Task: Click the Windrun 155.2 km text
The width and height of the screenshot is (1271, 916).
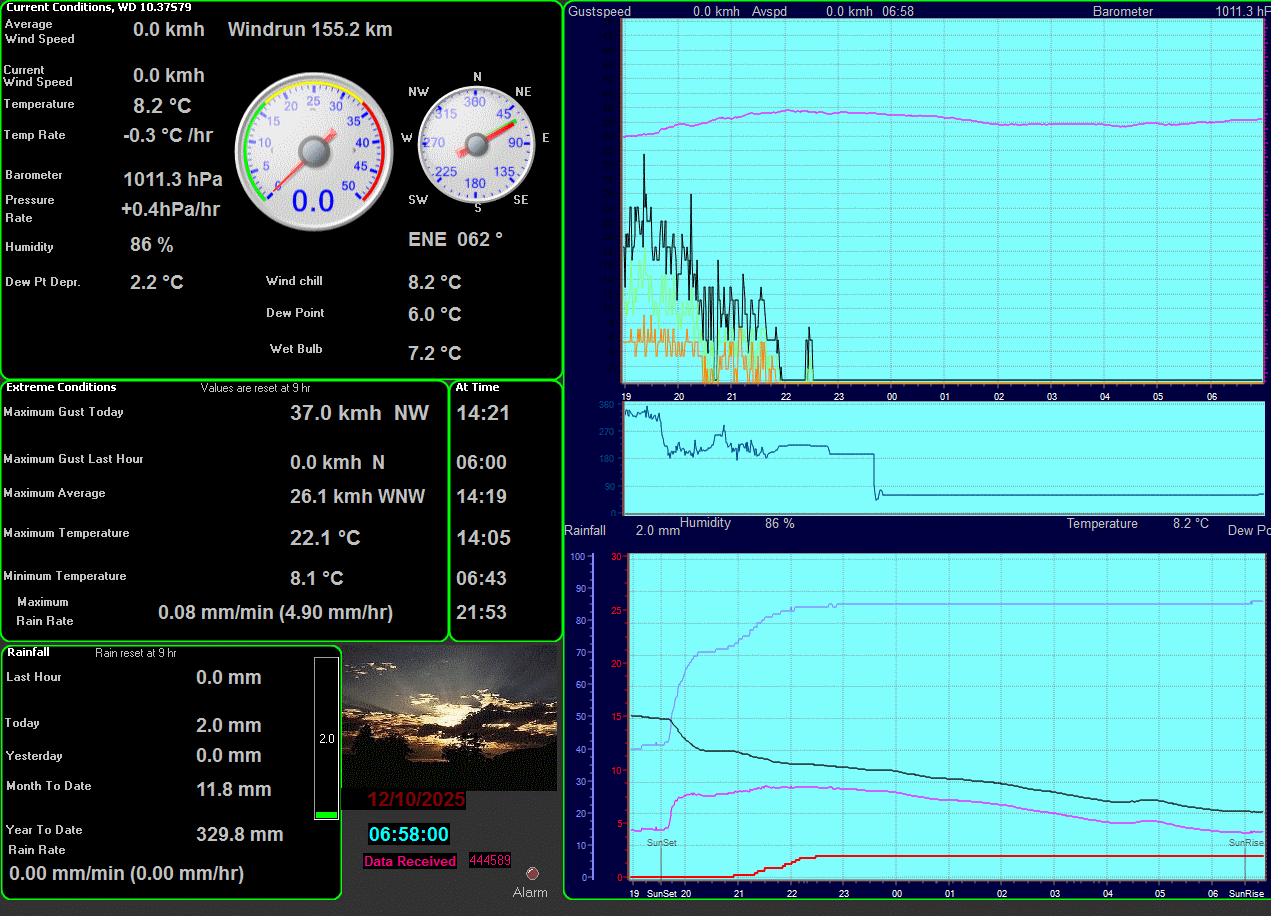Action: coord(310,29)
